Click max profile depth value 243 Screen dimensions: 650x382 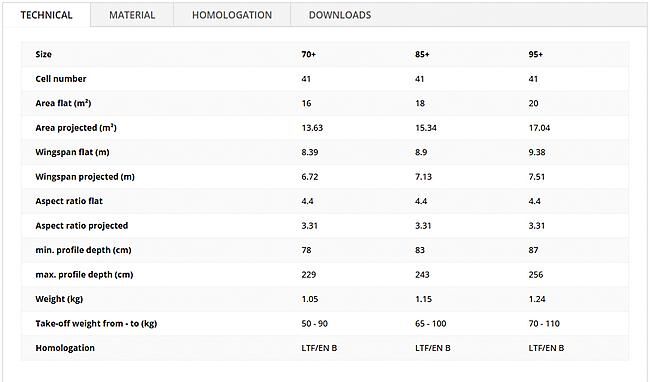(422, 274)
